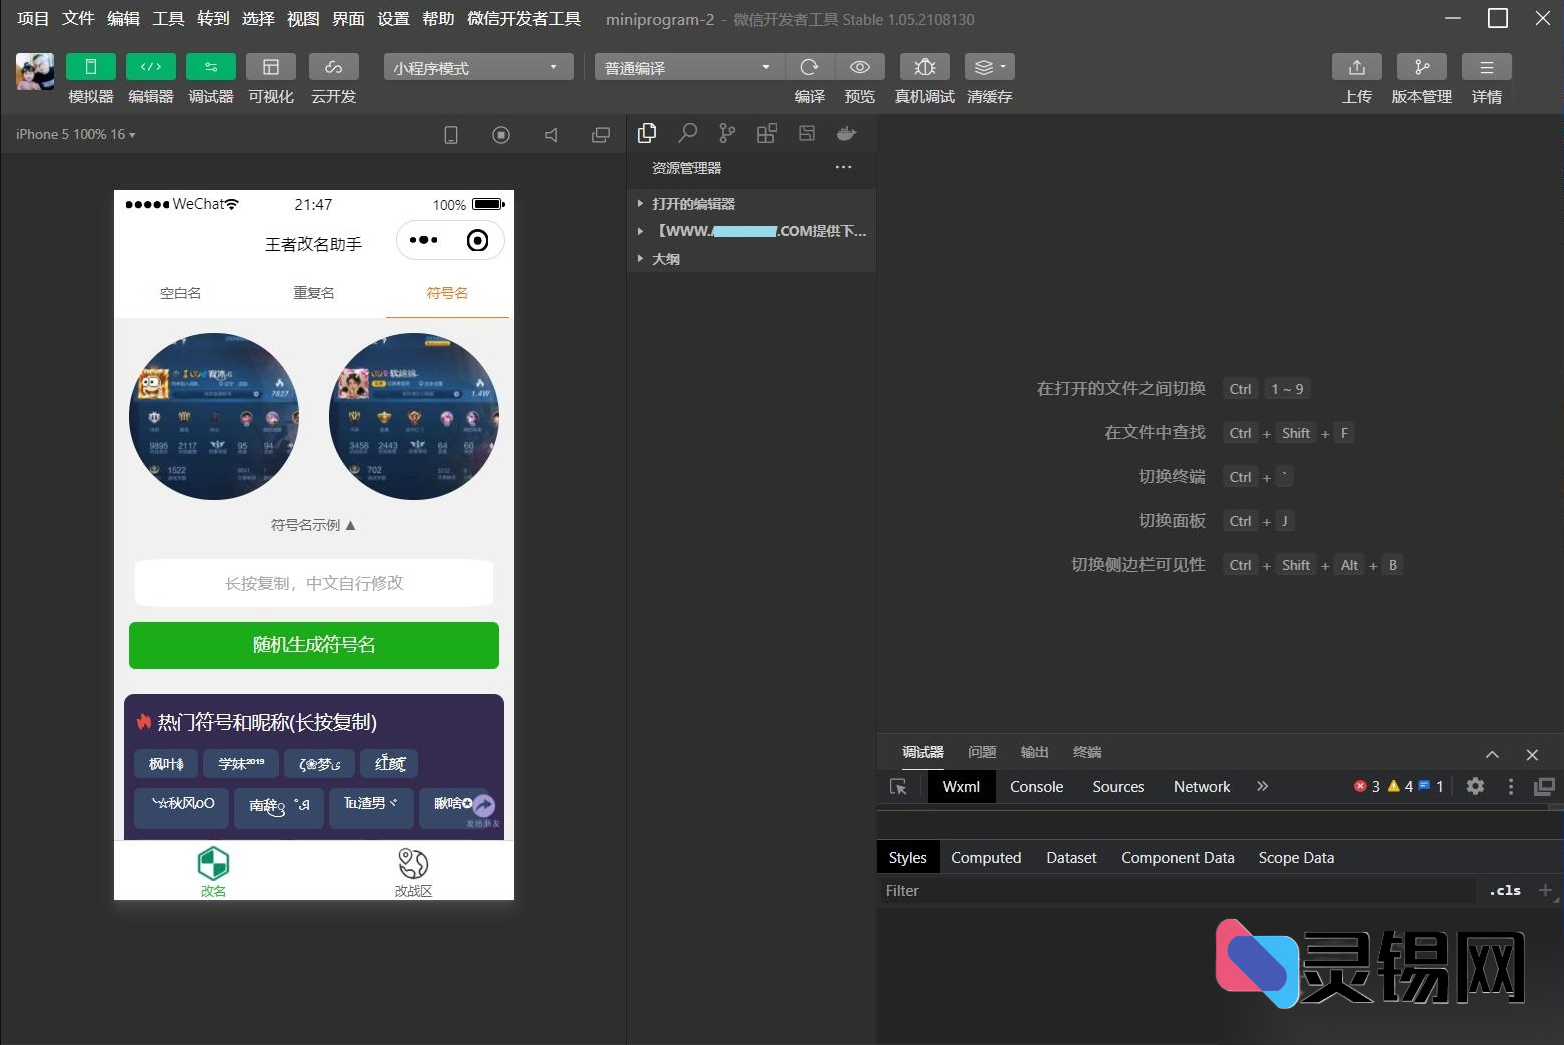Toggle the 调试器 debugger panel button
Image resolution: width=1564 pixels, height=1045 pixels.
(210, 67)
